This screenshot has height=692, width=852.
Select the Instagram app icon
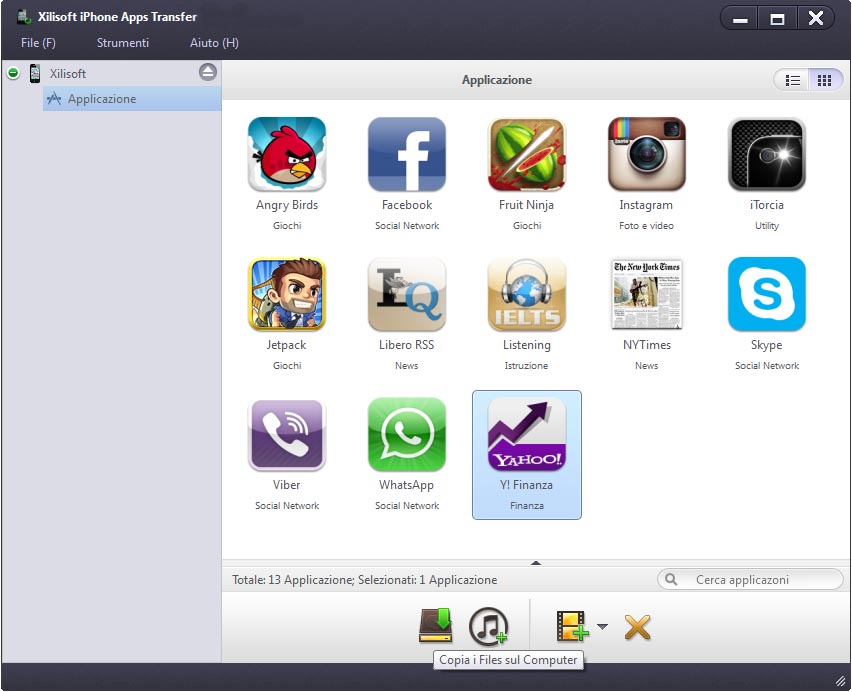pyautogui.click(x=646, y=154)
